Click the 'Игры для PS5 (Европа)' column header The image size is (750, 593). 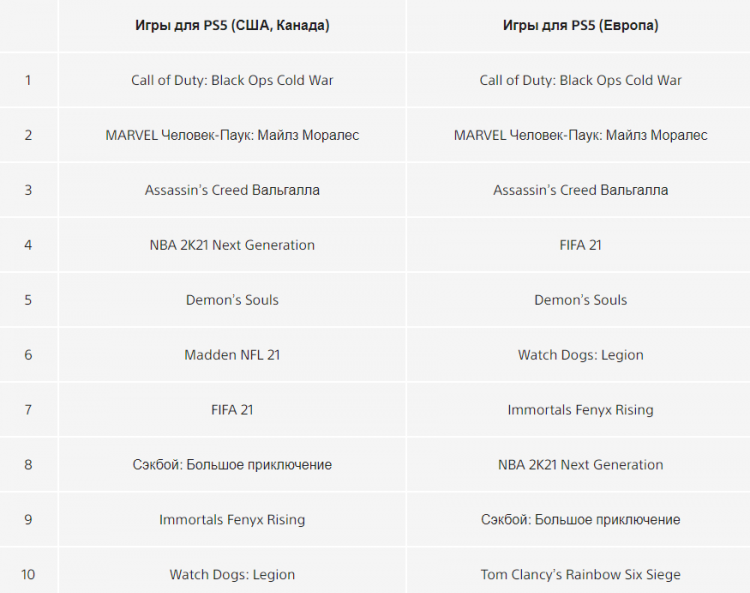click(x=580, y=25)
